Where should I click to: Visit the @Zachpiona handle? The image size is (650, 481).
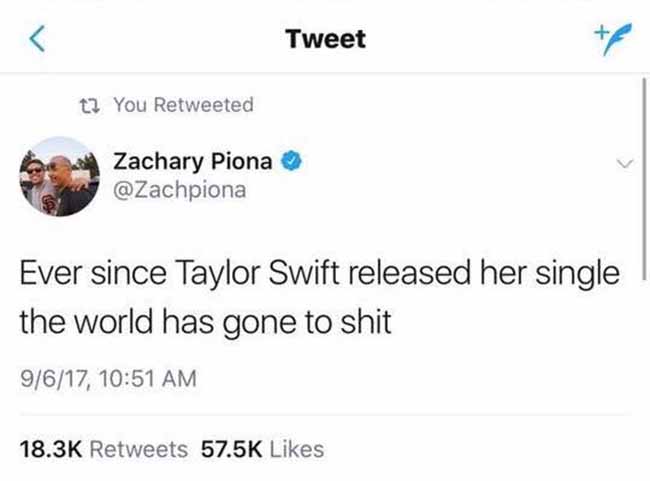click(179, 190)
